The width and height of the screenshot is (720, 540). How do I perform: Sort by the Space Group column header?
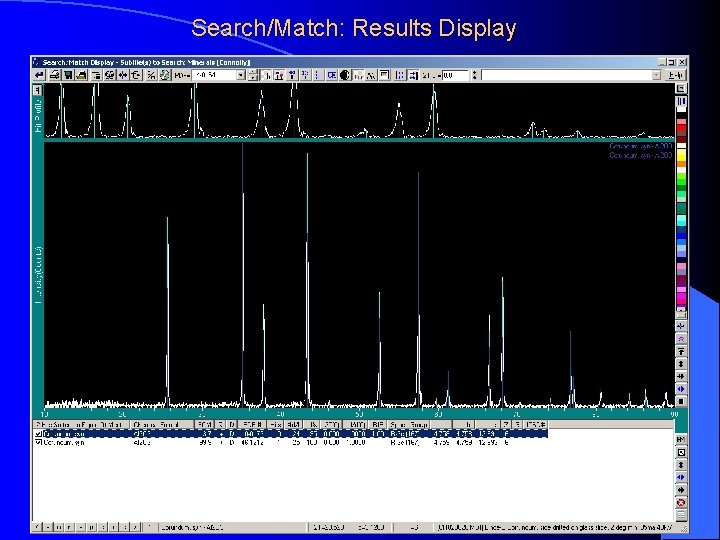coord(408,425)
